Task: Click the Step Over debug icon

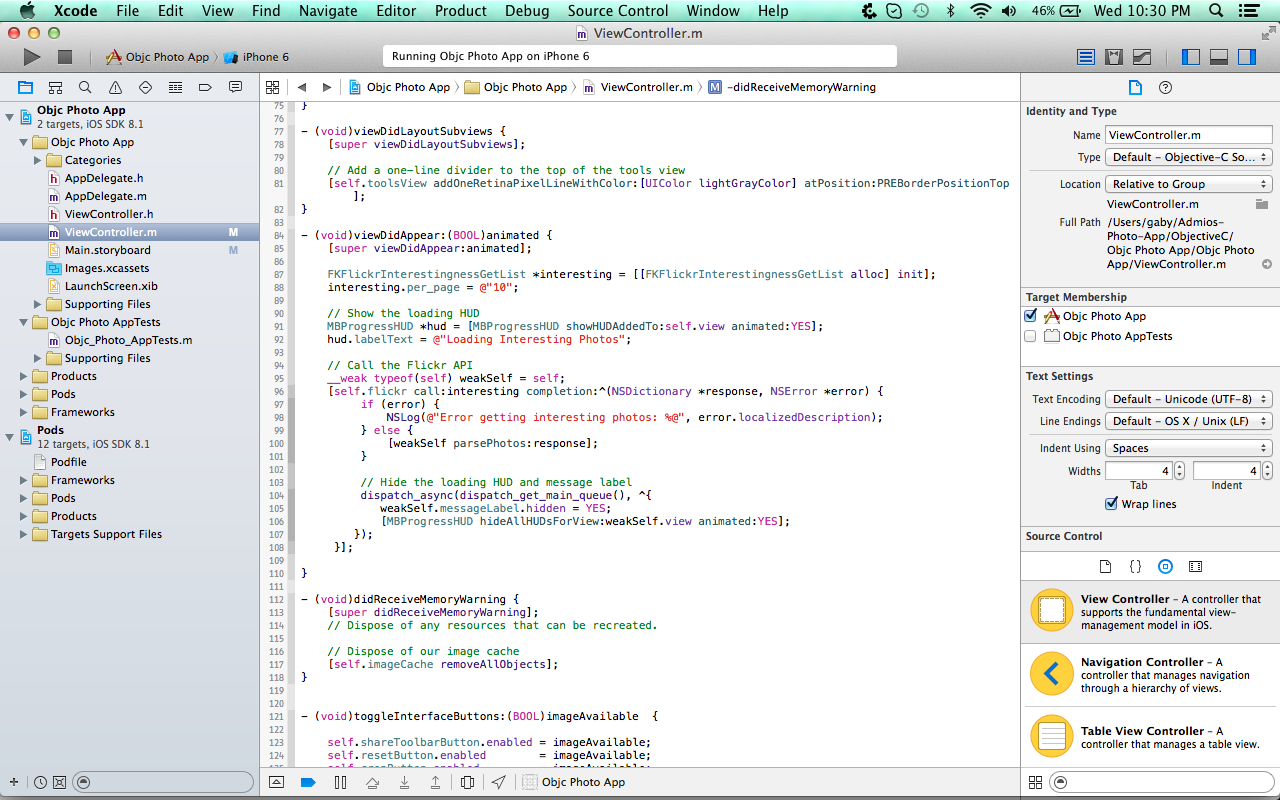Action: click(372, 782)
